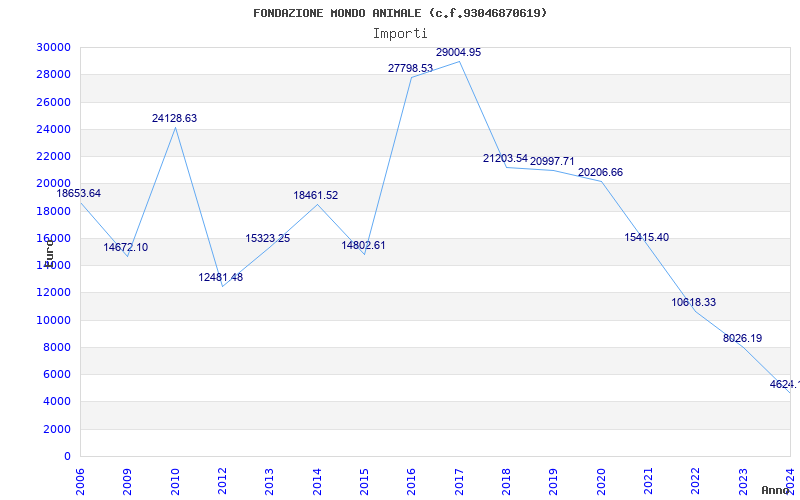This screenshot has width=800, height=500.
Task: Select data label 20206.66
Action: [x=601, y=172]
